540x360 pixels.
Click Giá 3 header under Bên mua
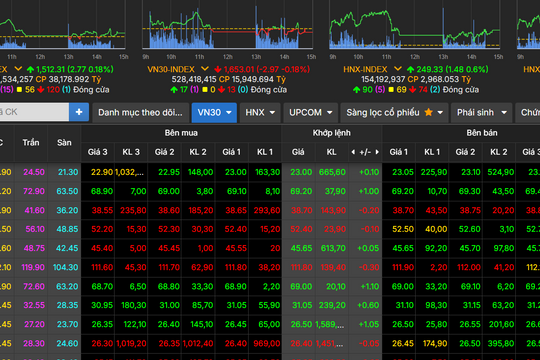[97, 152]
